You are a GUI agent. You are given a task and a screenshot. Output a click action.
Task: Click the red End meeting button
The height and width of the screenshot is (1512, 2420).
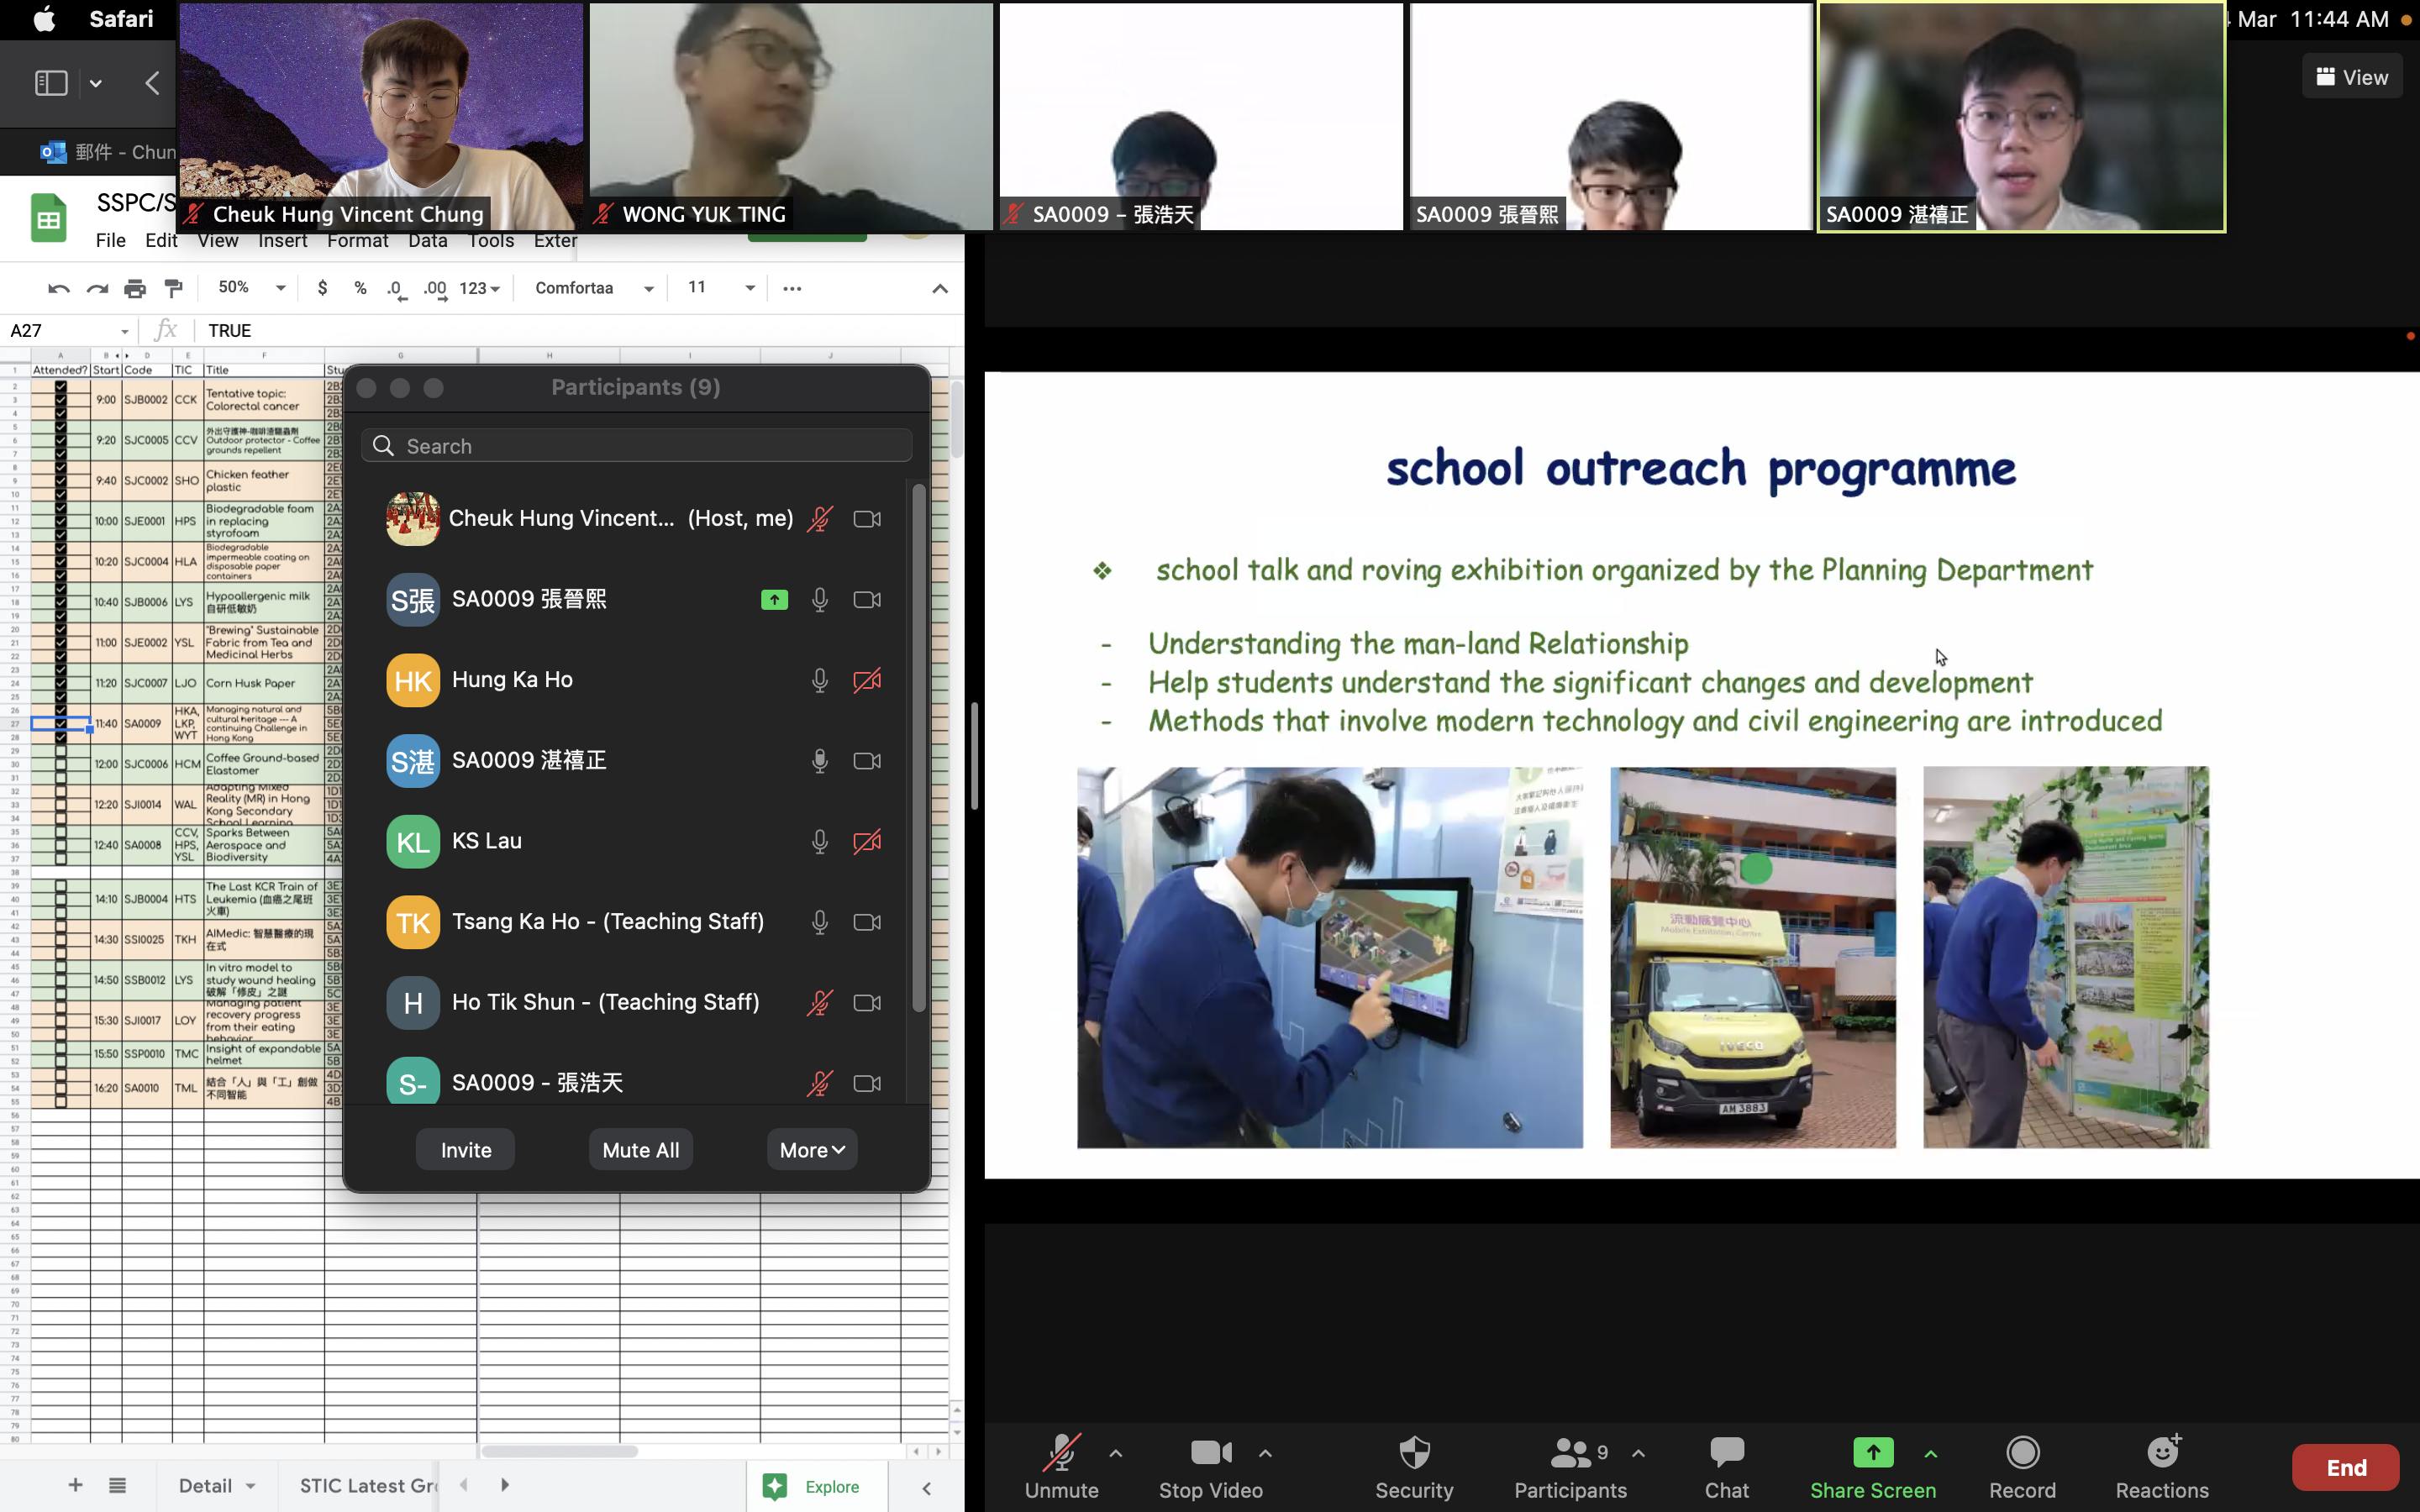point(2344,1467)
